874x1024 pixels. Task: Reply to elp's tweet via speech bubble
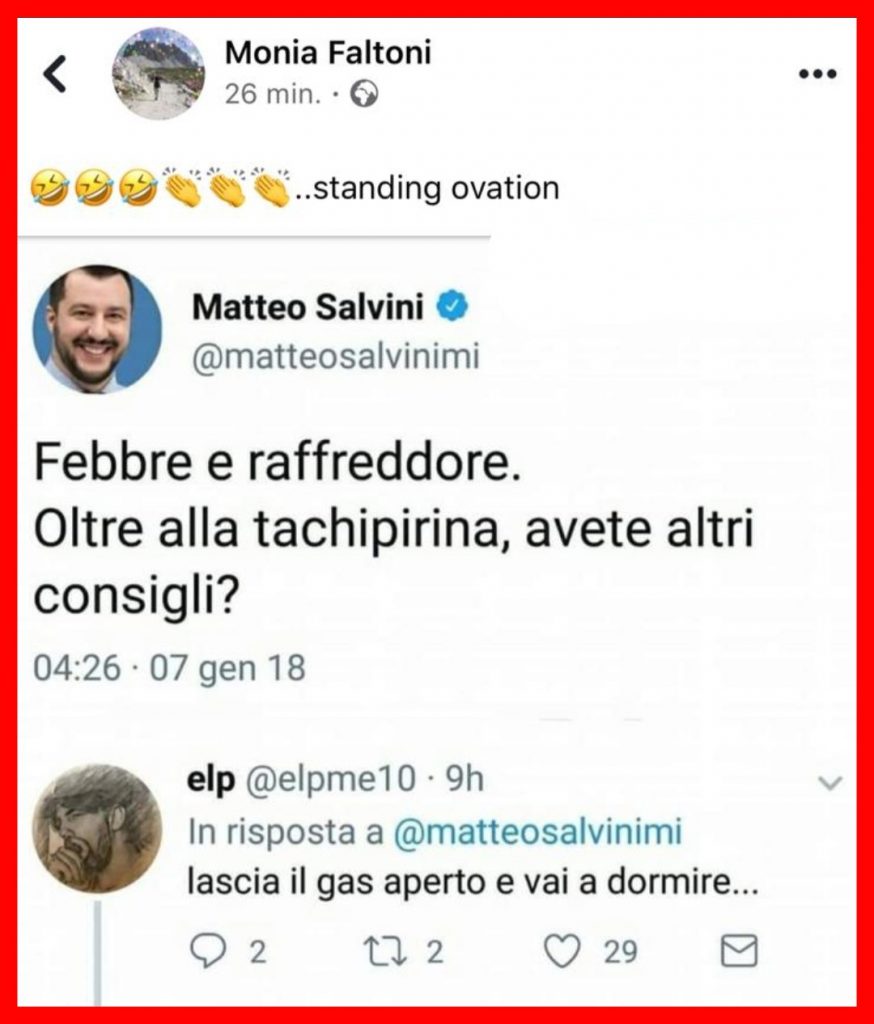coord(207,951)
